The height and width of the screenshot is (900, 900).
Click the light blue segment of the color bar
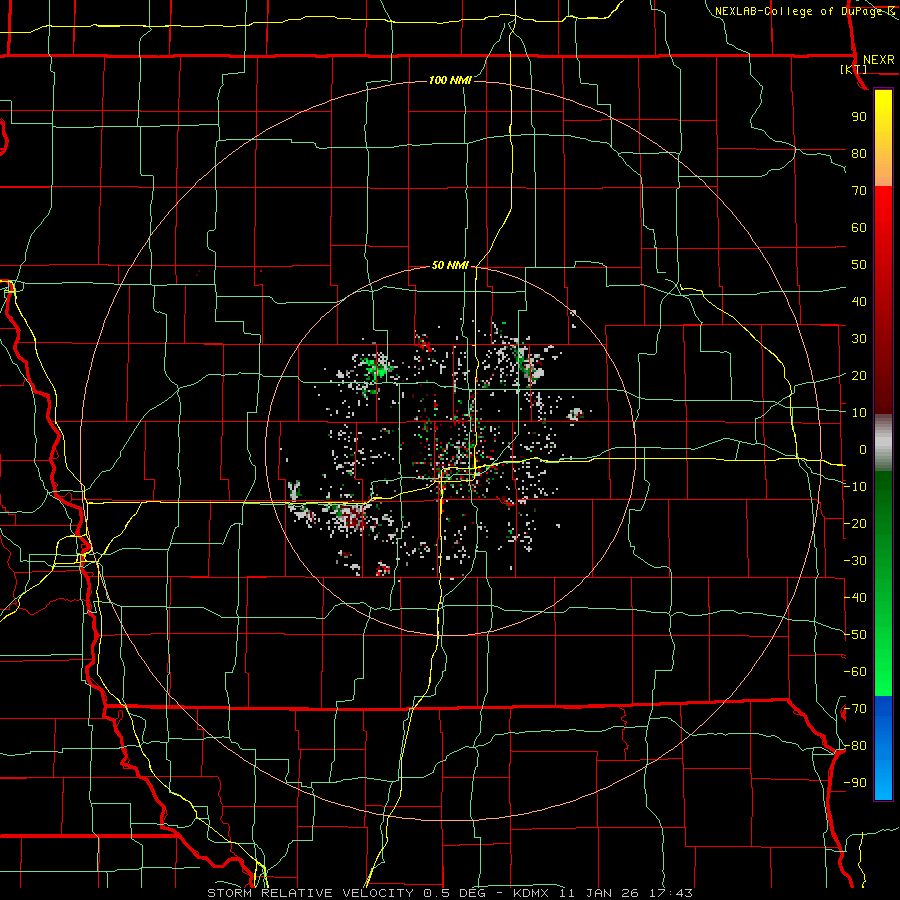pyautogui.click(x=883, y=778)
